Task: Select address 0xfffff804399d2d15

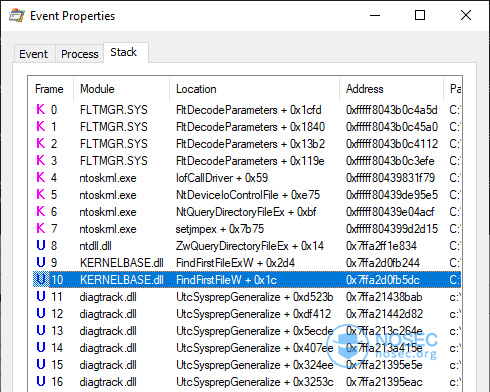Action: click(392, 229)
